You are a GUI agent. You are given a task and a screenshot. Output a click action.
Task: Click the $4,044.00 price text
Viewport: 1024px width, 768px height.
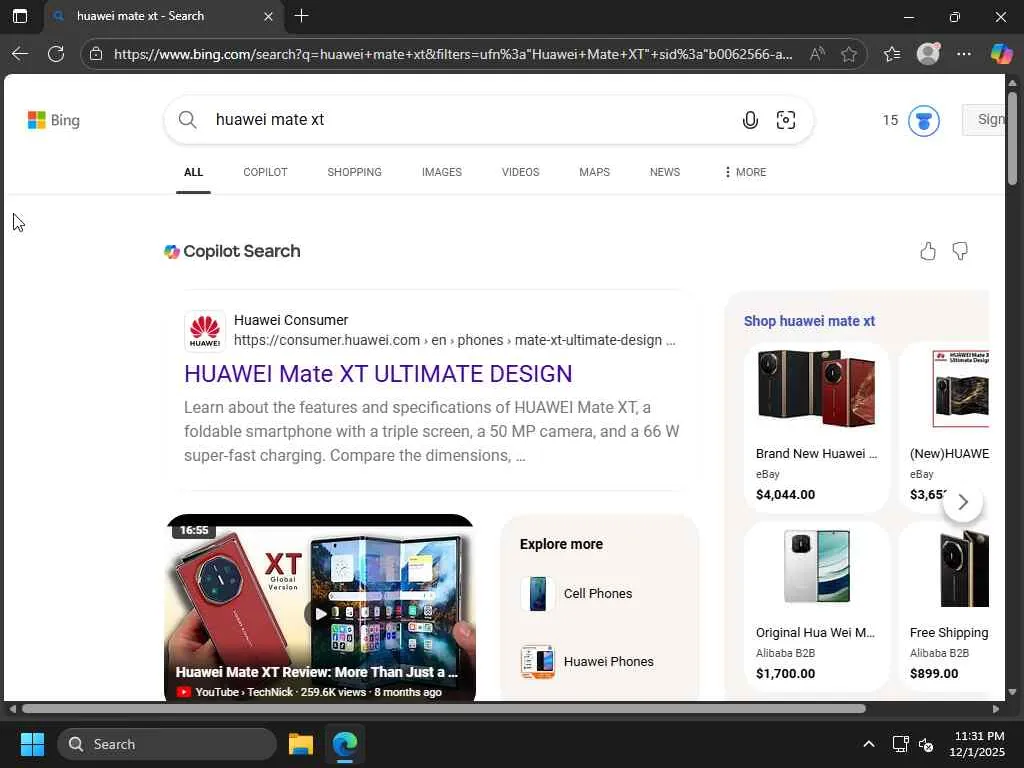click(x=785, y=495)
